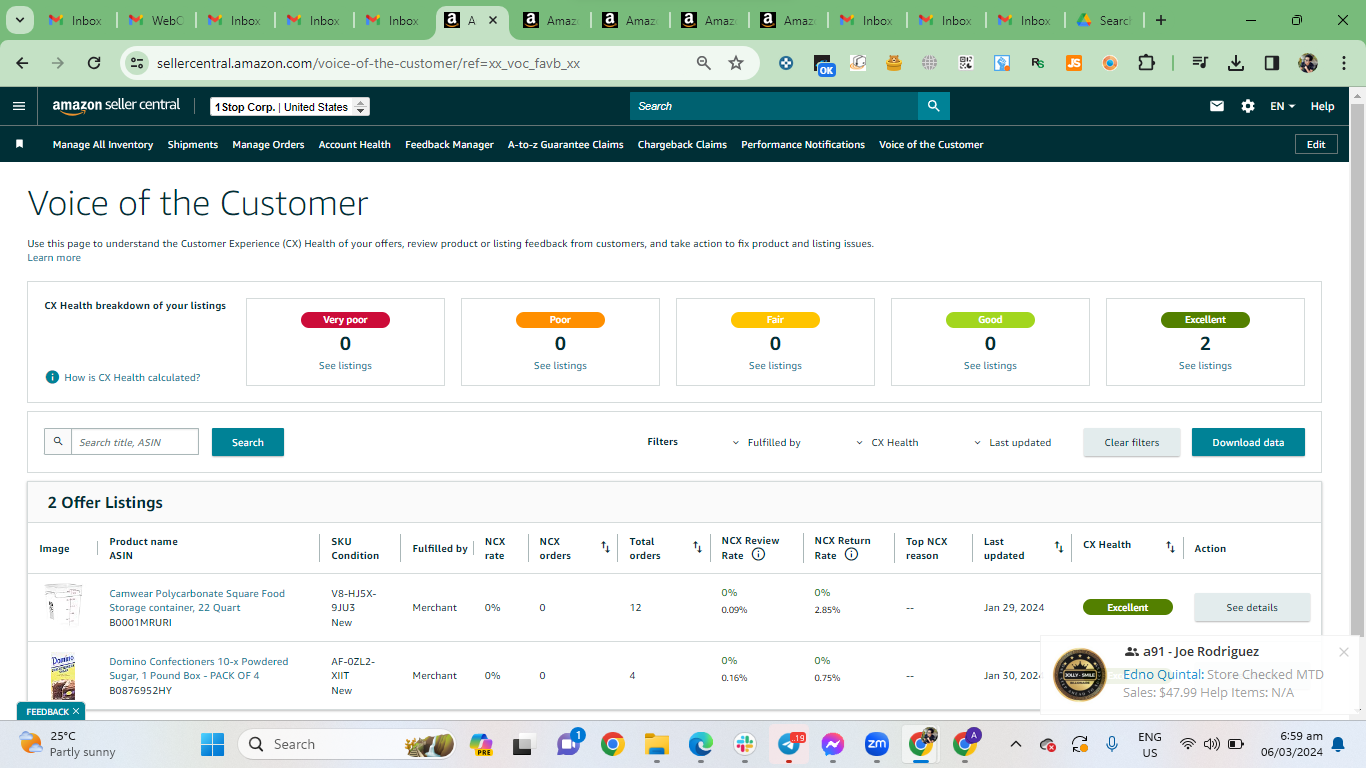This screenshot has height=768, width=1366.
Task: Bookmark this page with the star icon
Action: pos(736,63)
